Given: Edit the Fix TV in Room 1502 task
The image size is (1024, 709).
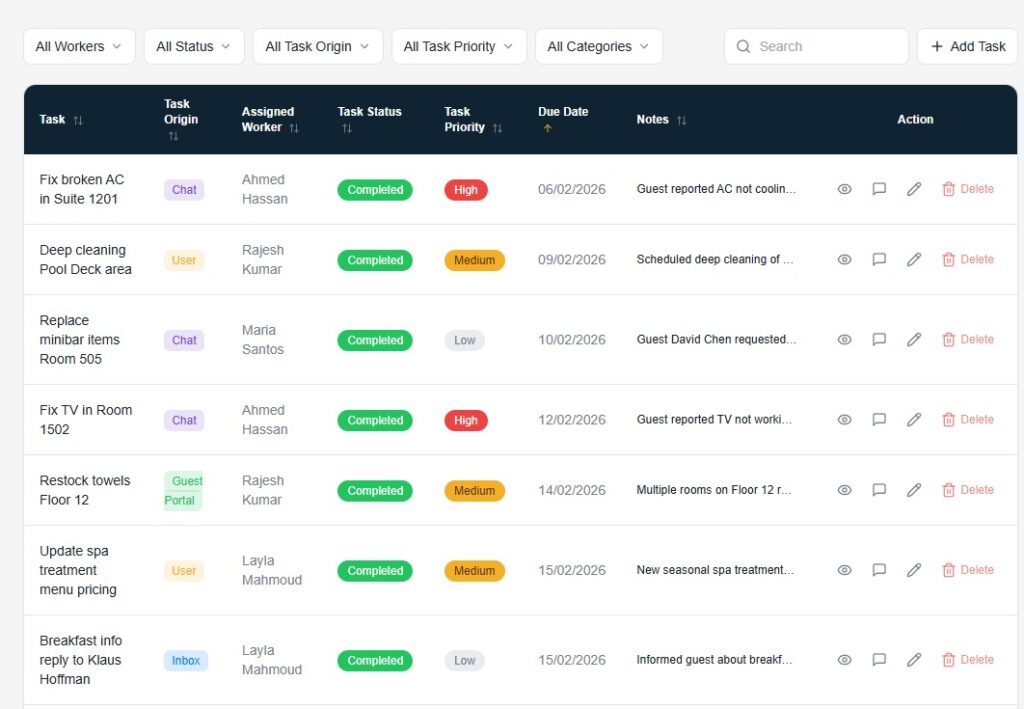Looking at the screenshot, I should coord(913,420).
